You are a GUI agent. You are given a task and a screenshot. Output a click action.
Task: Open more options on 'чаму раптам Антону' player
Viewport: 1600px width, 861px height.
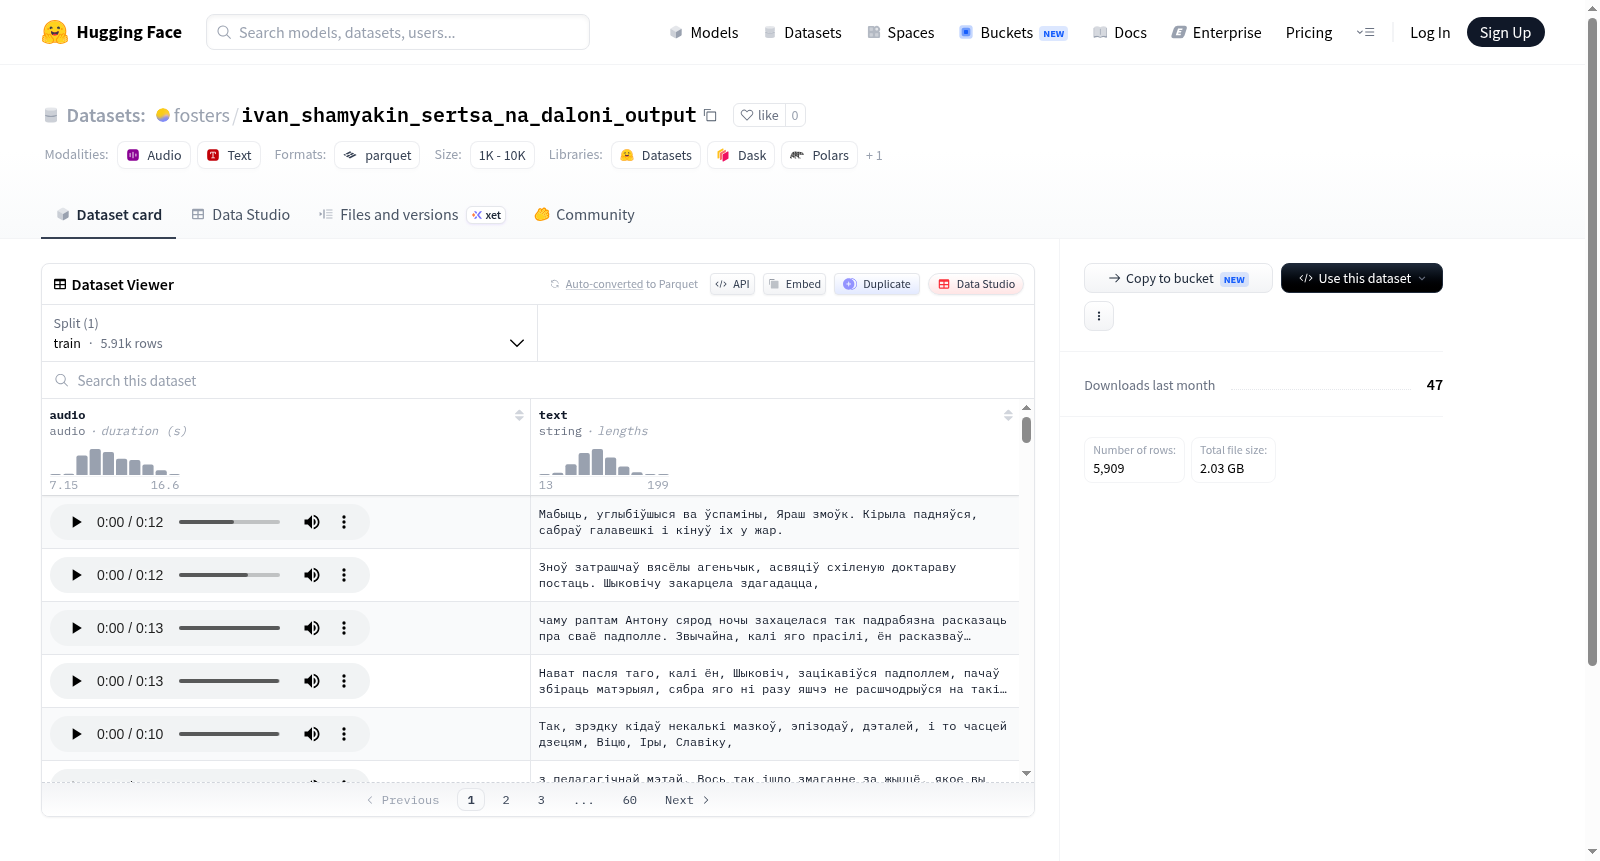coord(344,628)
